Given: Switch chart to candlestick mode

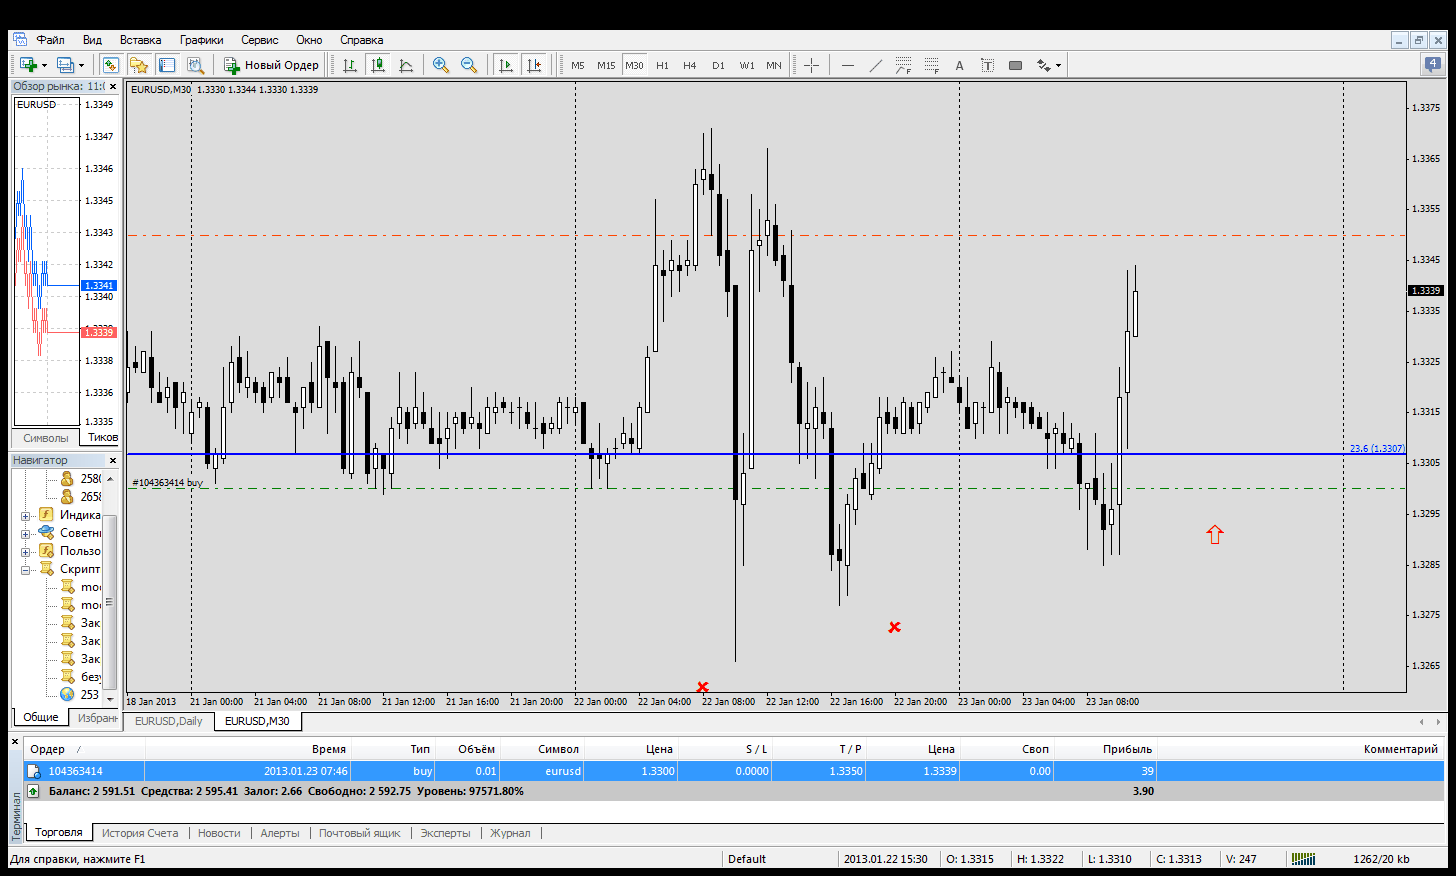Looking at the screenshot, I should pyautogui.click(x=378, y=65).
